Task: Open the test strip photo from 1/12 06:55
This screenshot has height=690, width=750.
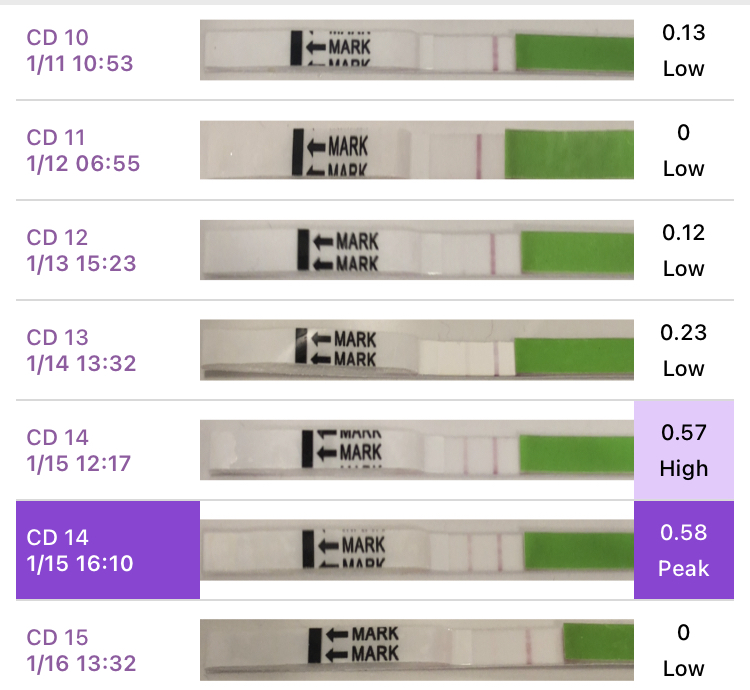Action: [x=418, y=150]
